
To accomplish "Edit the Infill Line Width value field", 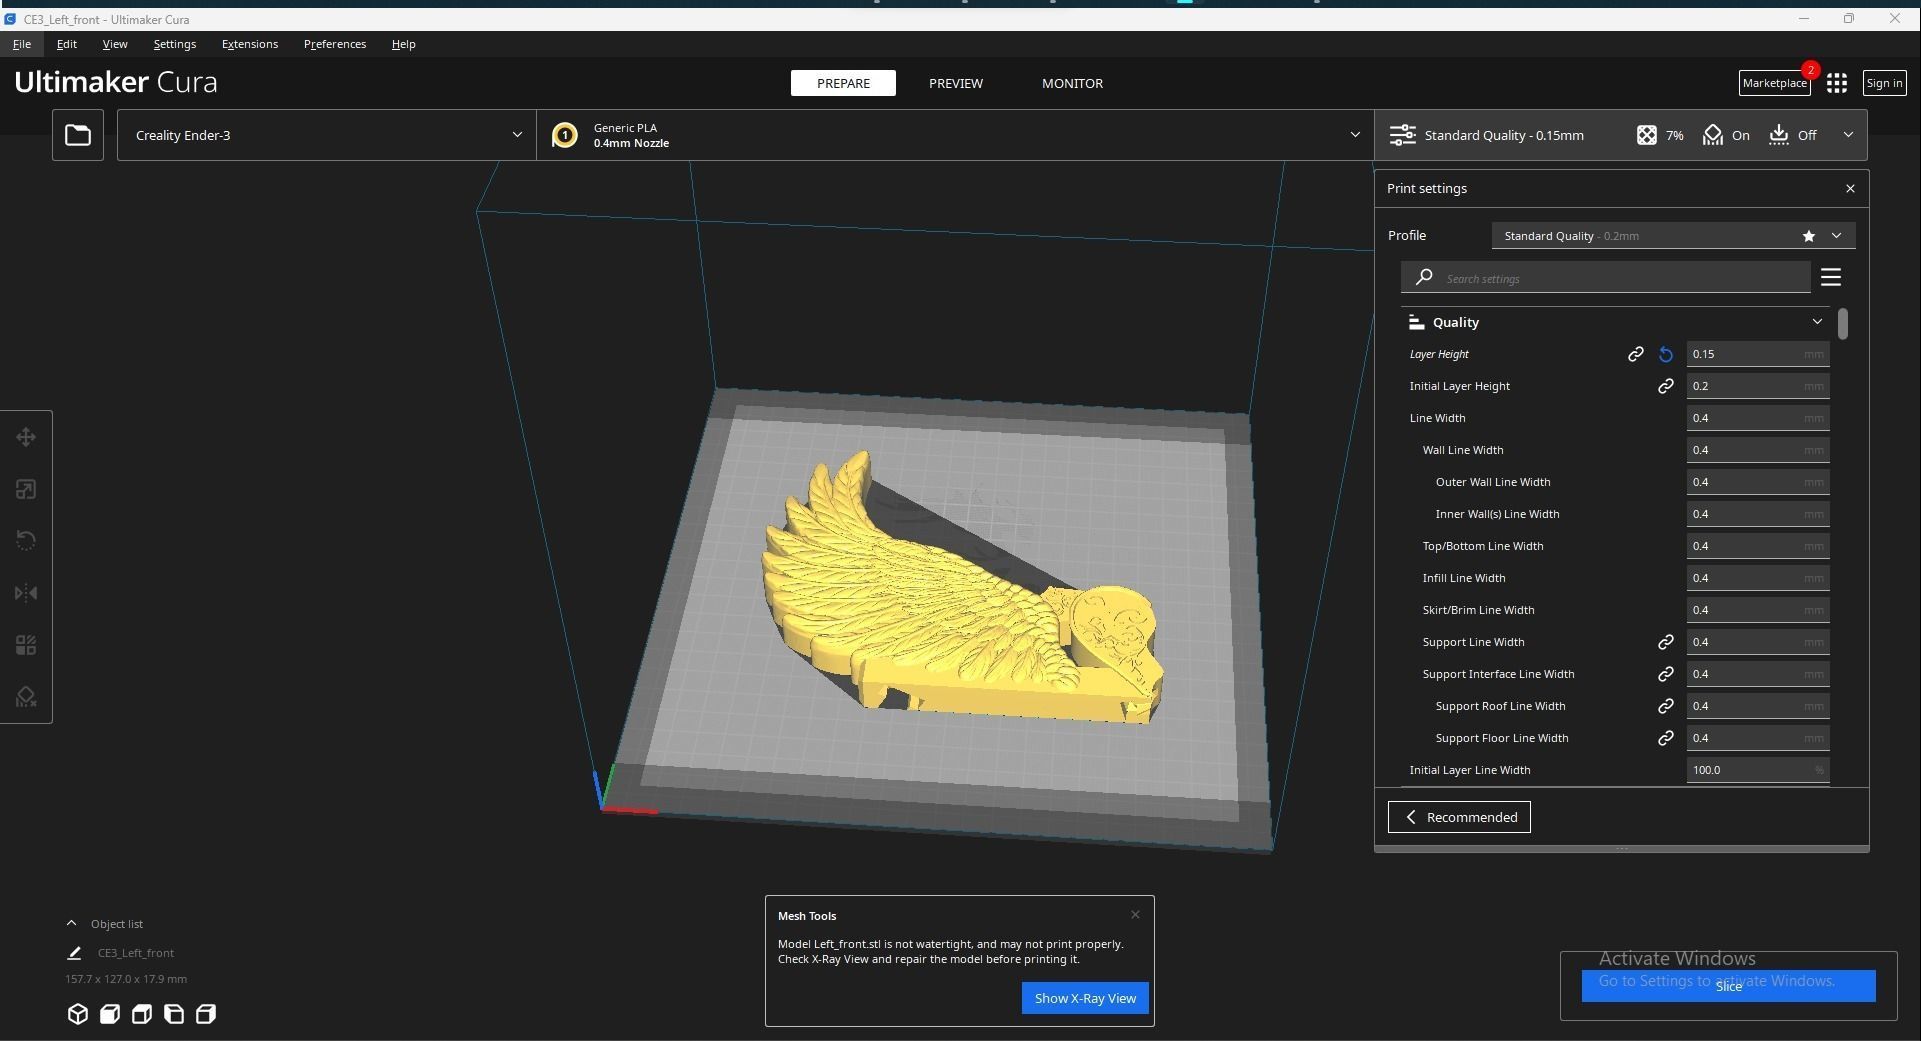I will click(x=1758, y=578).
